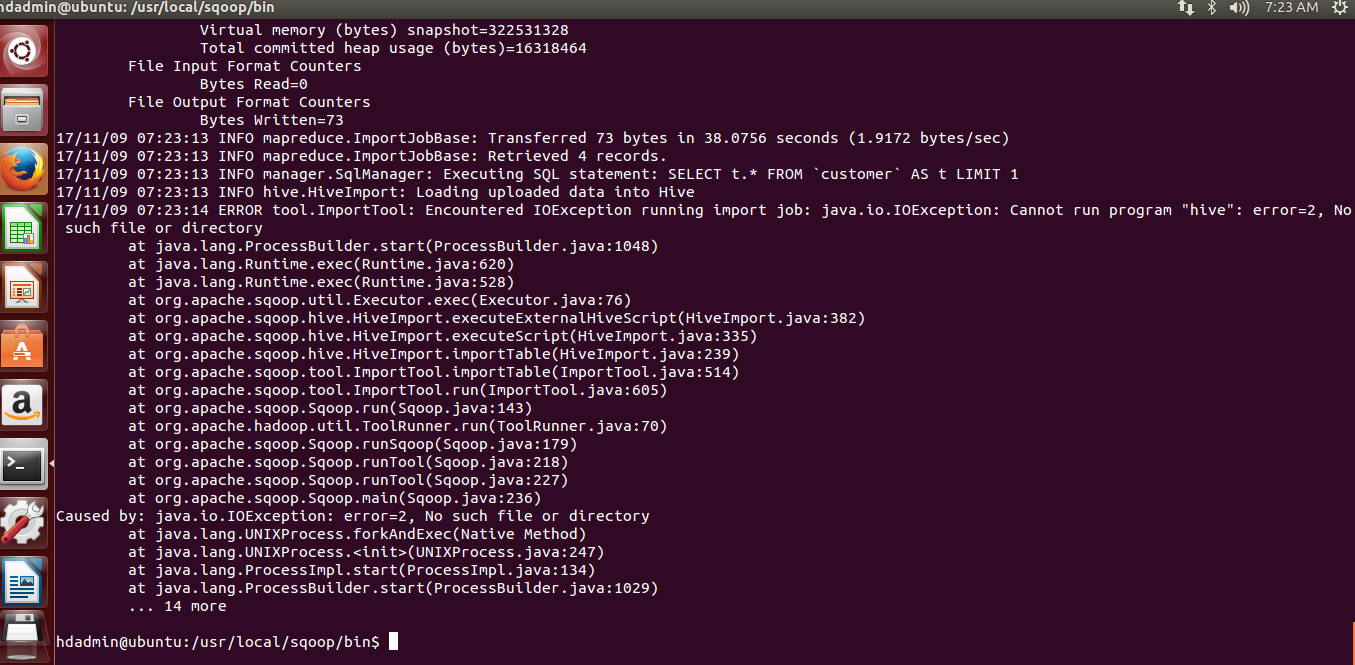Screen dimensions: 1355x665
Task: Open System Settings gear-and-wrench icon
Action: pyautogui.click(x=24, y=522)
